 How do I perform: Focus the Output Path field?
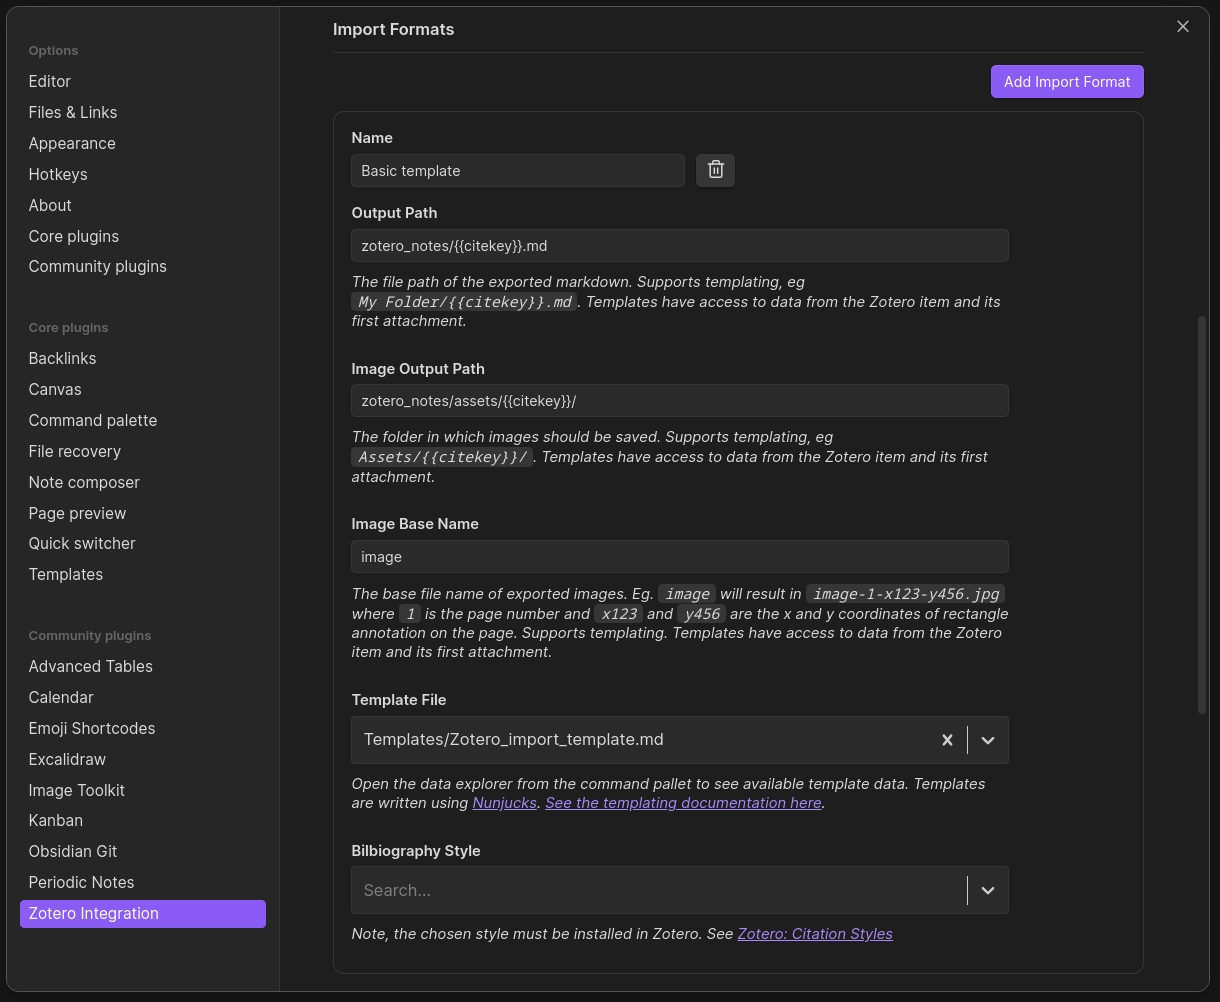coord(680,246)
